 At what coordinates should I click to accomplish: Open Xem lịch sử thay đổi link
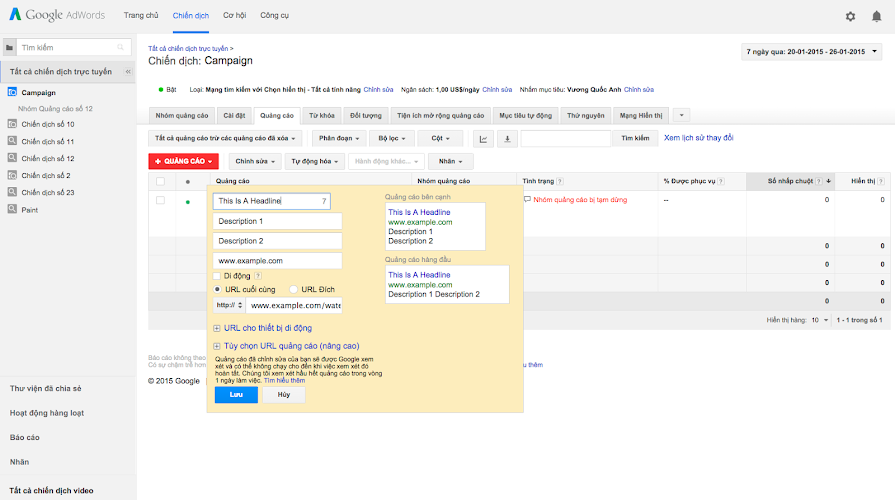point(698,138)
